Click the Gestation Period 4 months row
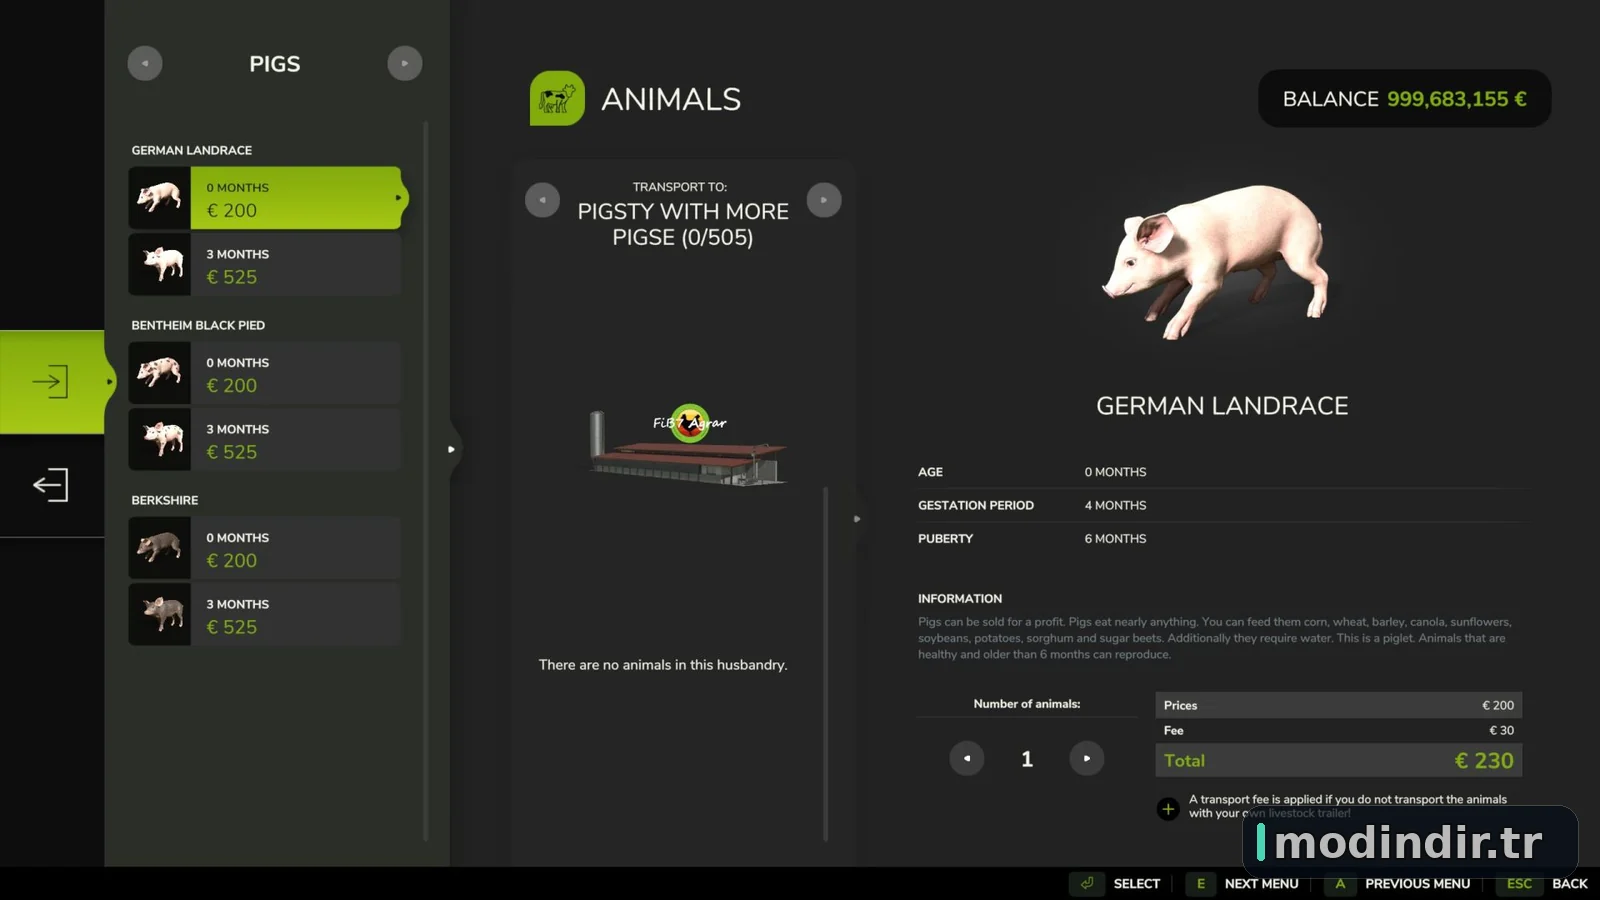 pyautogui.click(x=1220, y=505)
